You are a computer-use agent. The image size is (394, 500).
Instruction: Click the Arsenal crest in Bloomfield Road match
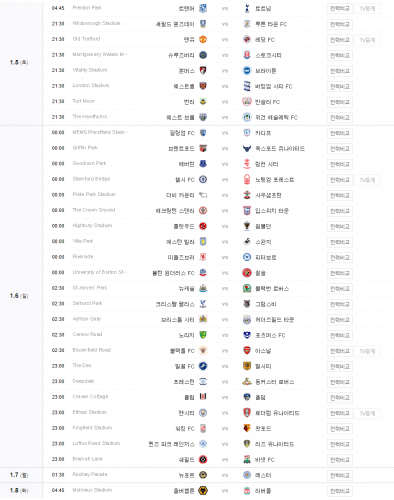click(x=247, y=351)
